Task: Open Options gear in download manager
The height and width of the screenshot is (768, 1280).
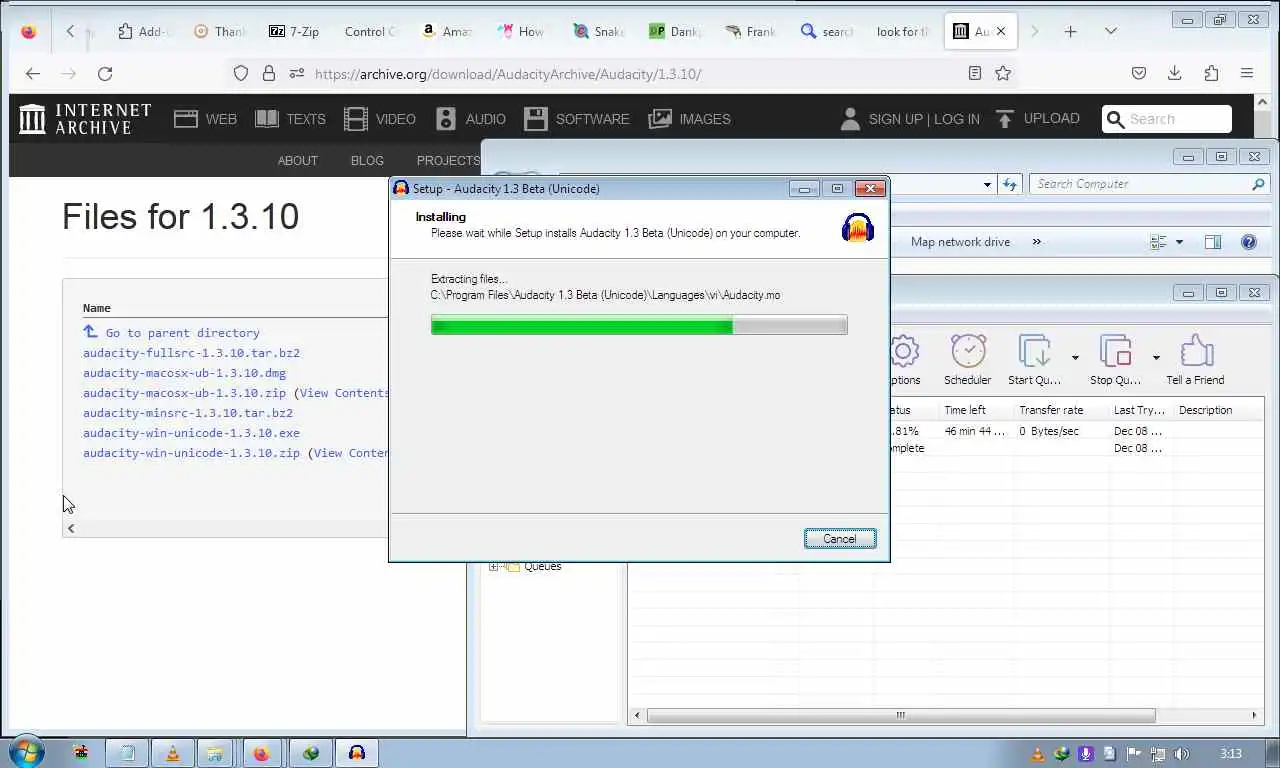Action: coord(904,360)
